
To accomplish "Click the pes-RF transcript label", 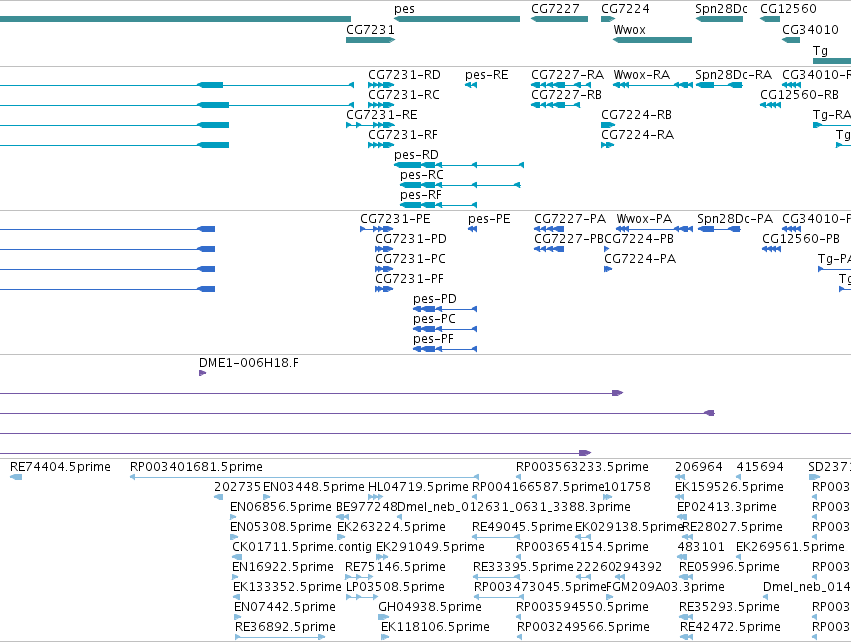I will click(x=421, y=195).
